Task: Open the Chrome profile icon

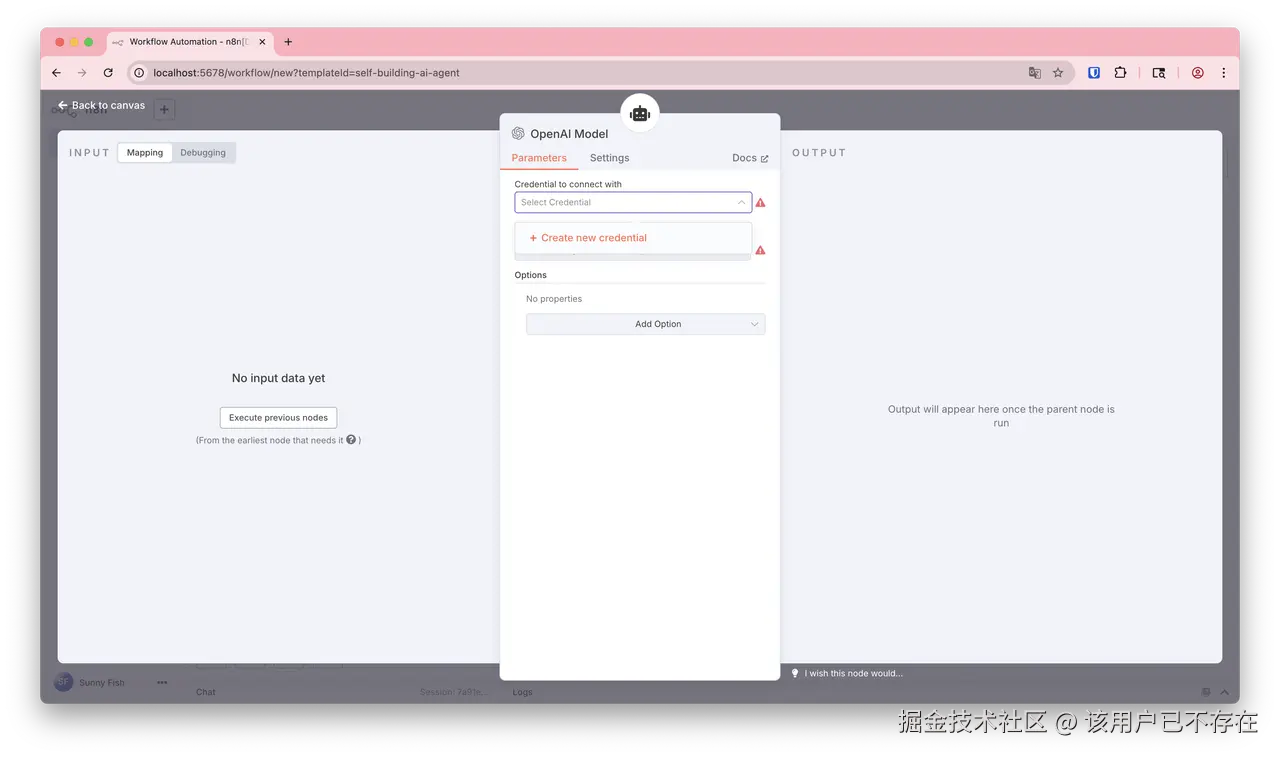Action: [1197, 73]
